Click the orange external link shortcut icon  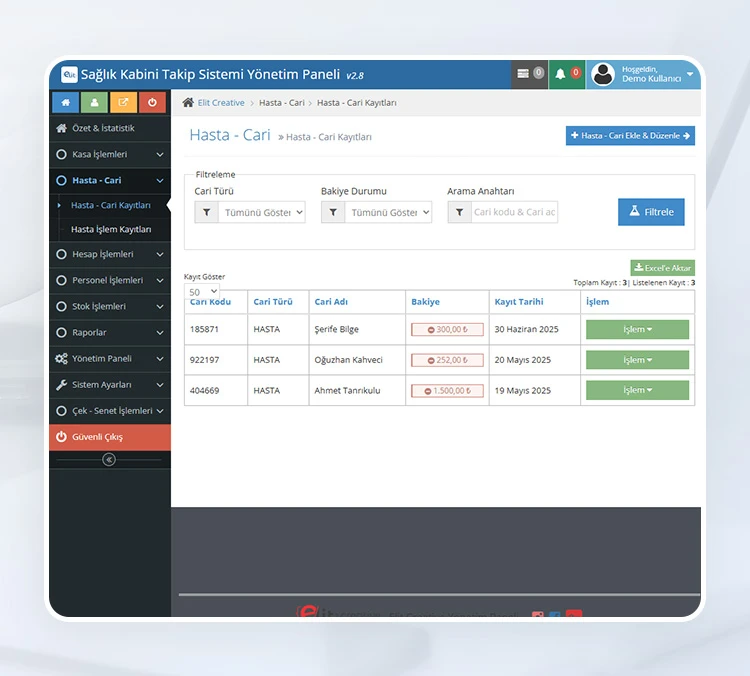click(x=123, y=102)
